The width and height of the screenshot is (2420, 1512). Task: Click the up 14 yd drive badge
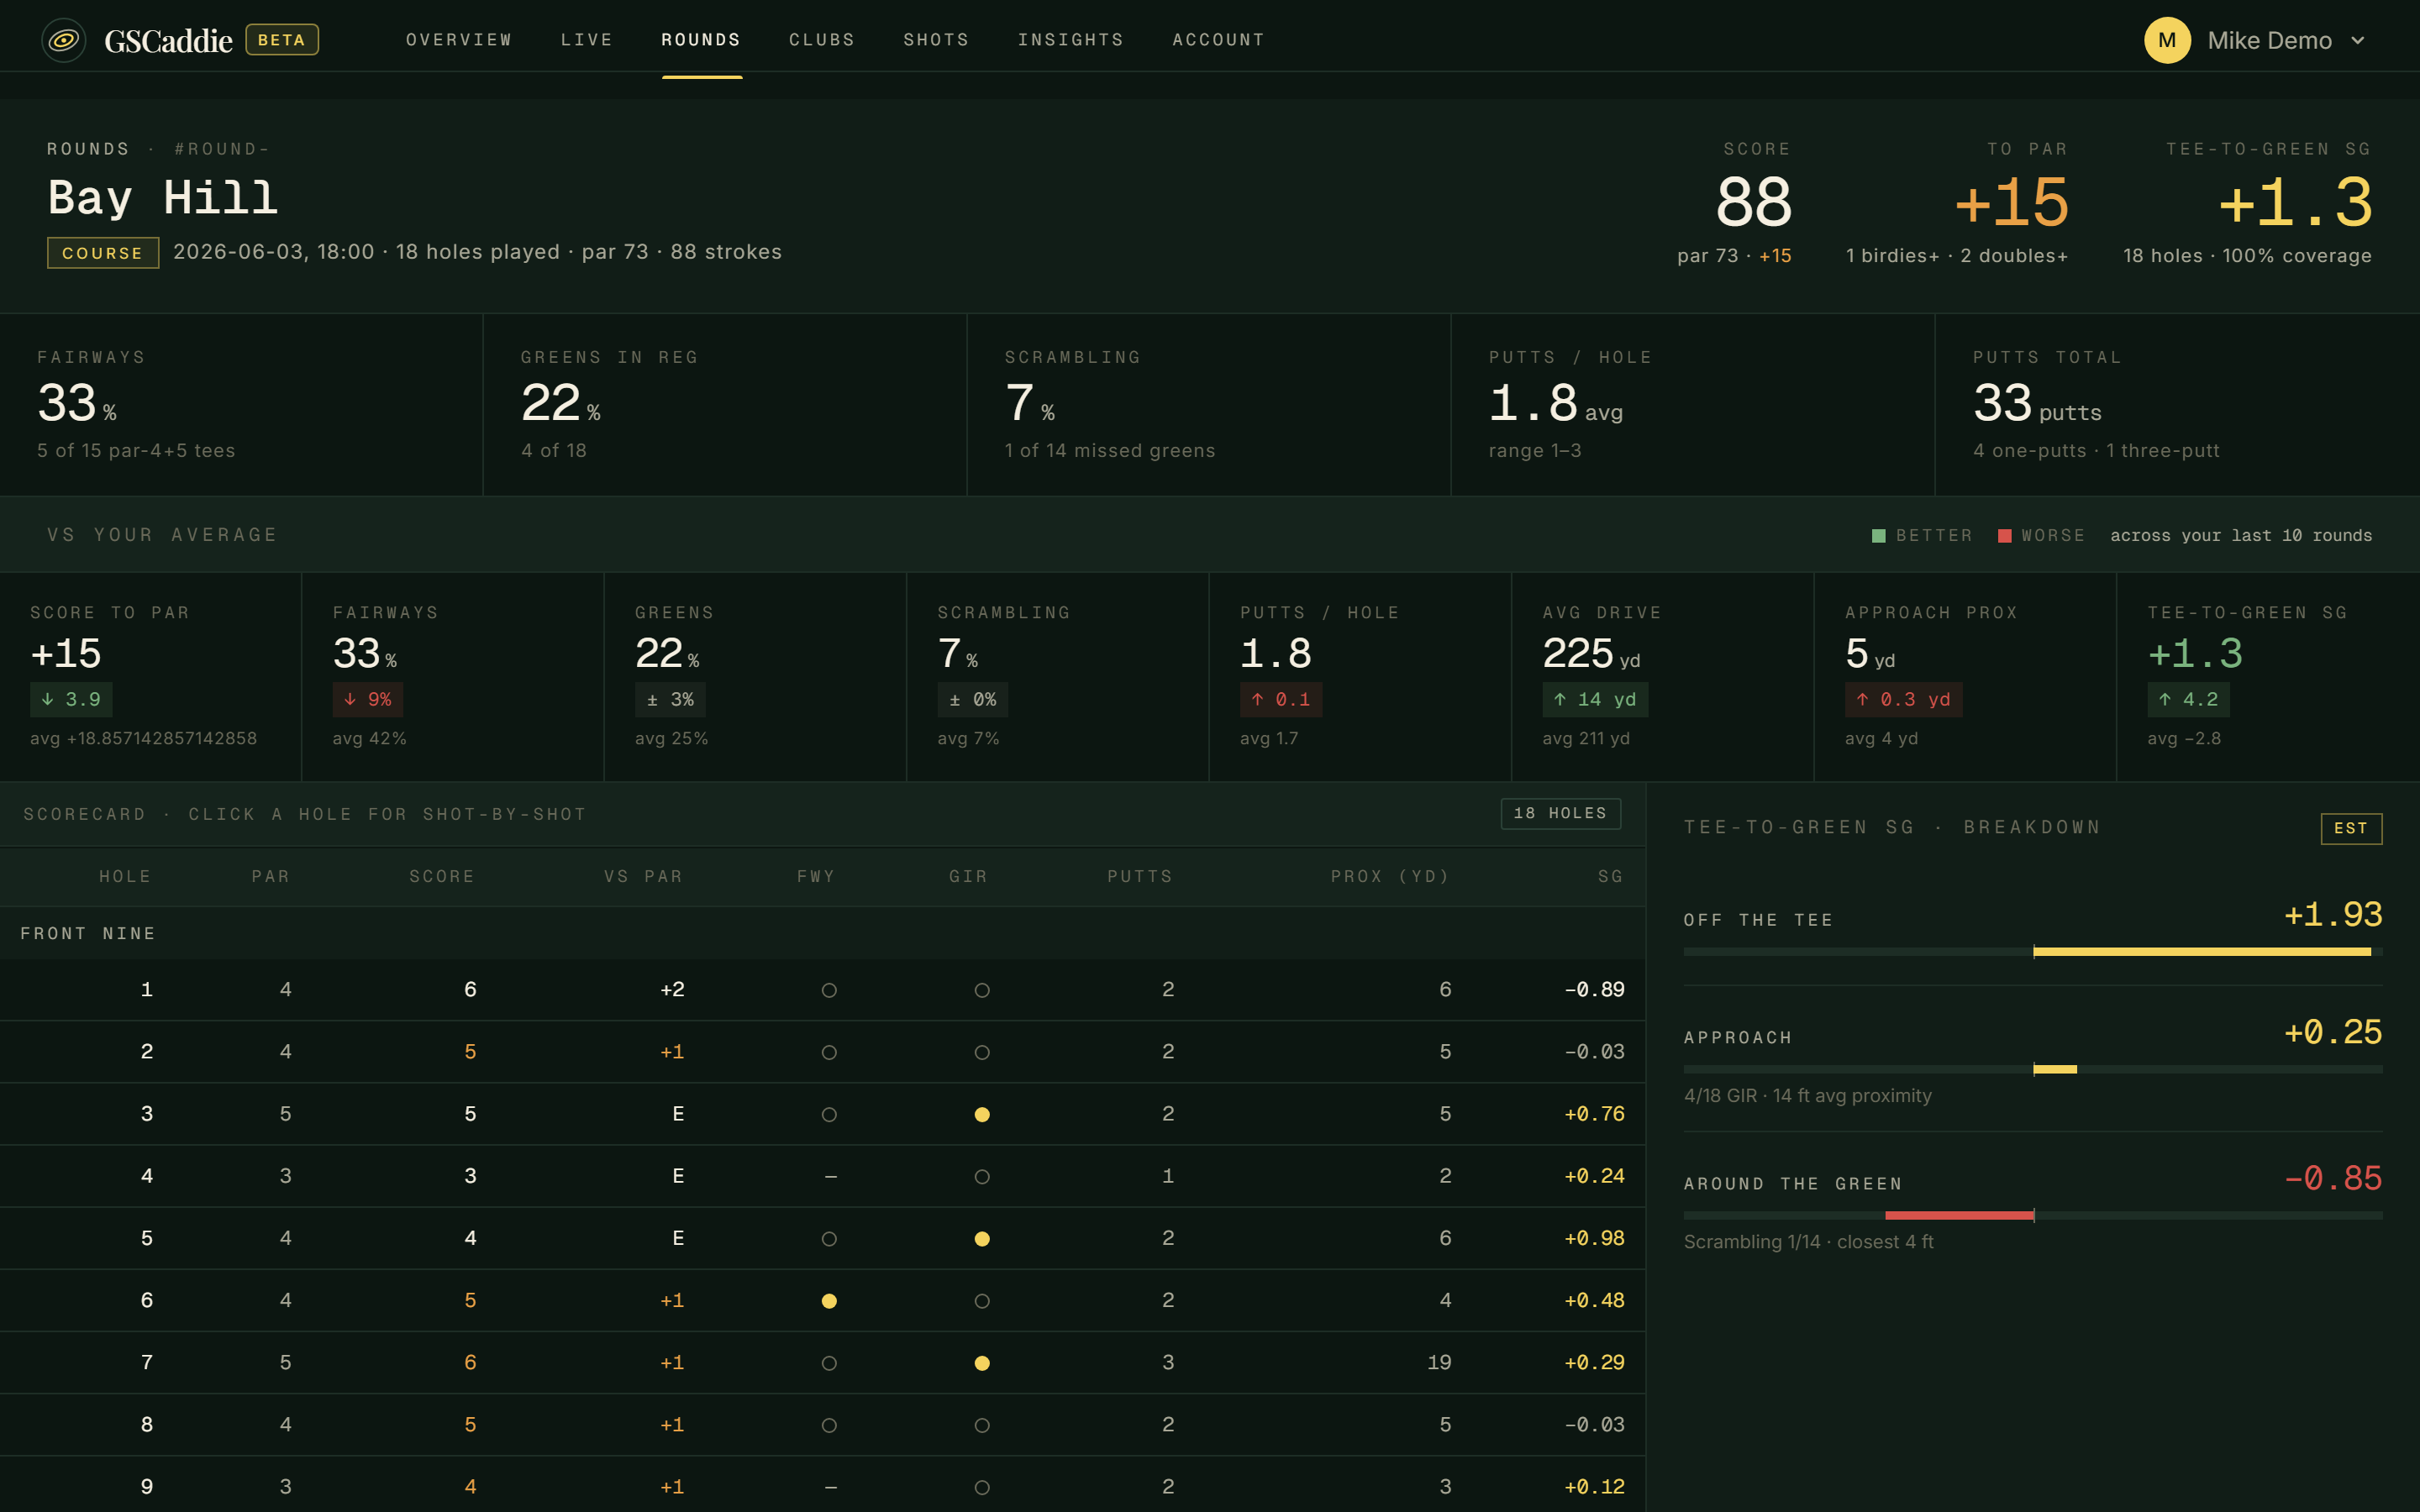(x=1595, y=700)
